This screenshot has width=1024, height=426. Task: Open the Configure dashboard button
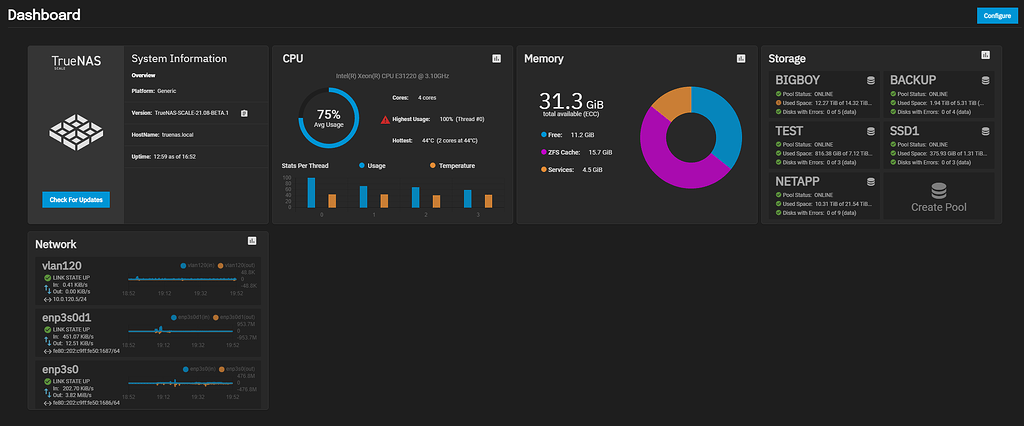(x=996, y=16)
